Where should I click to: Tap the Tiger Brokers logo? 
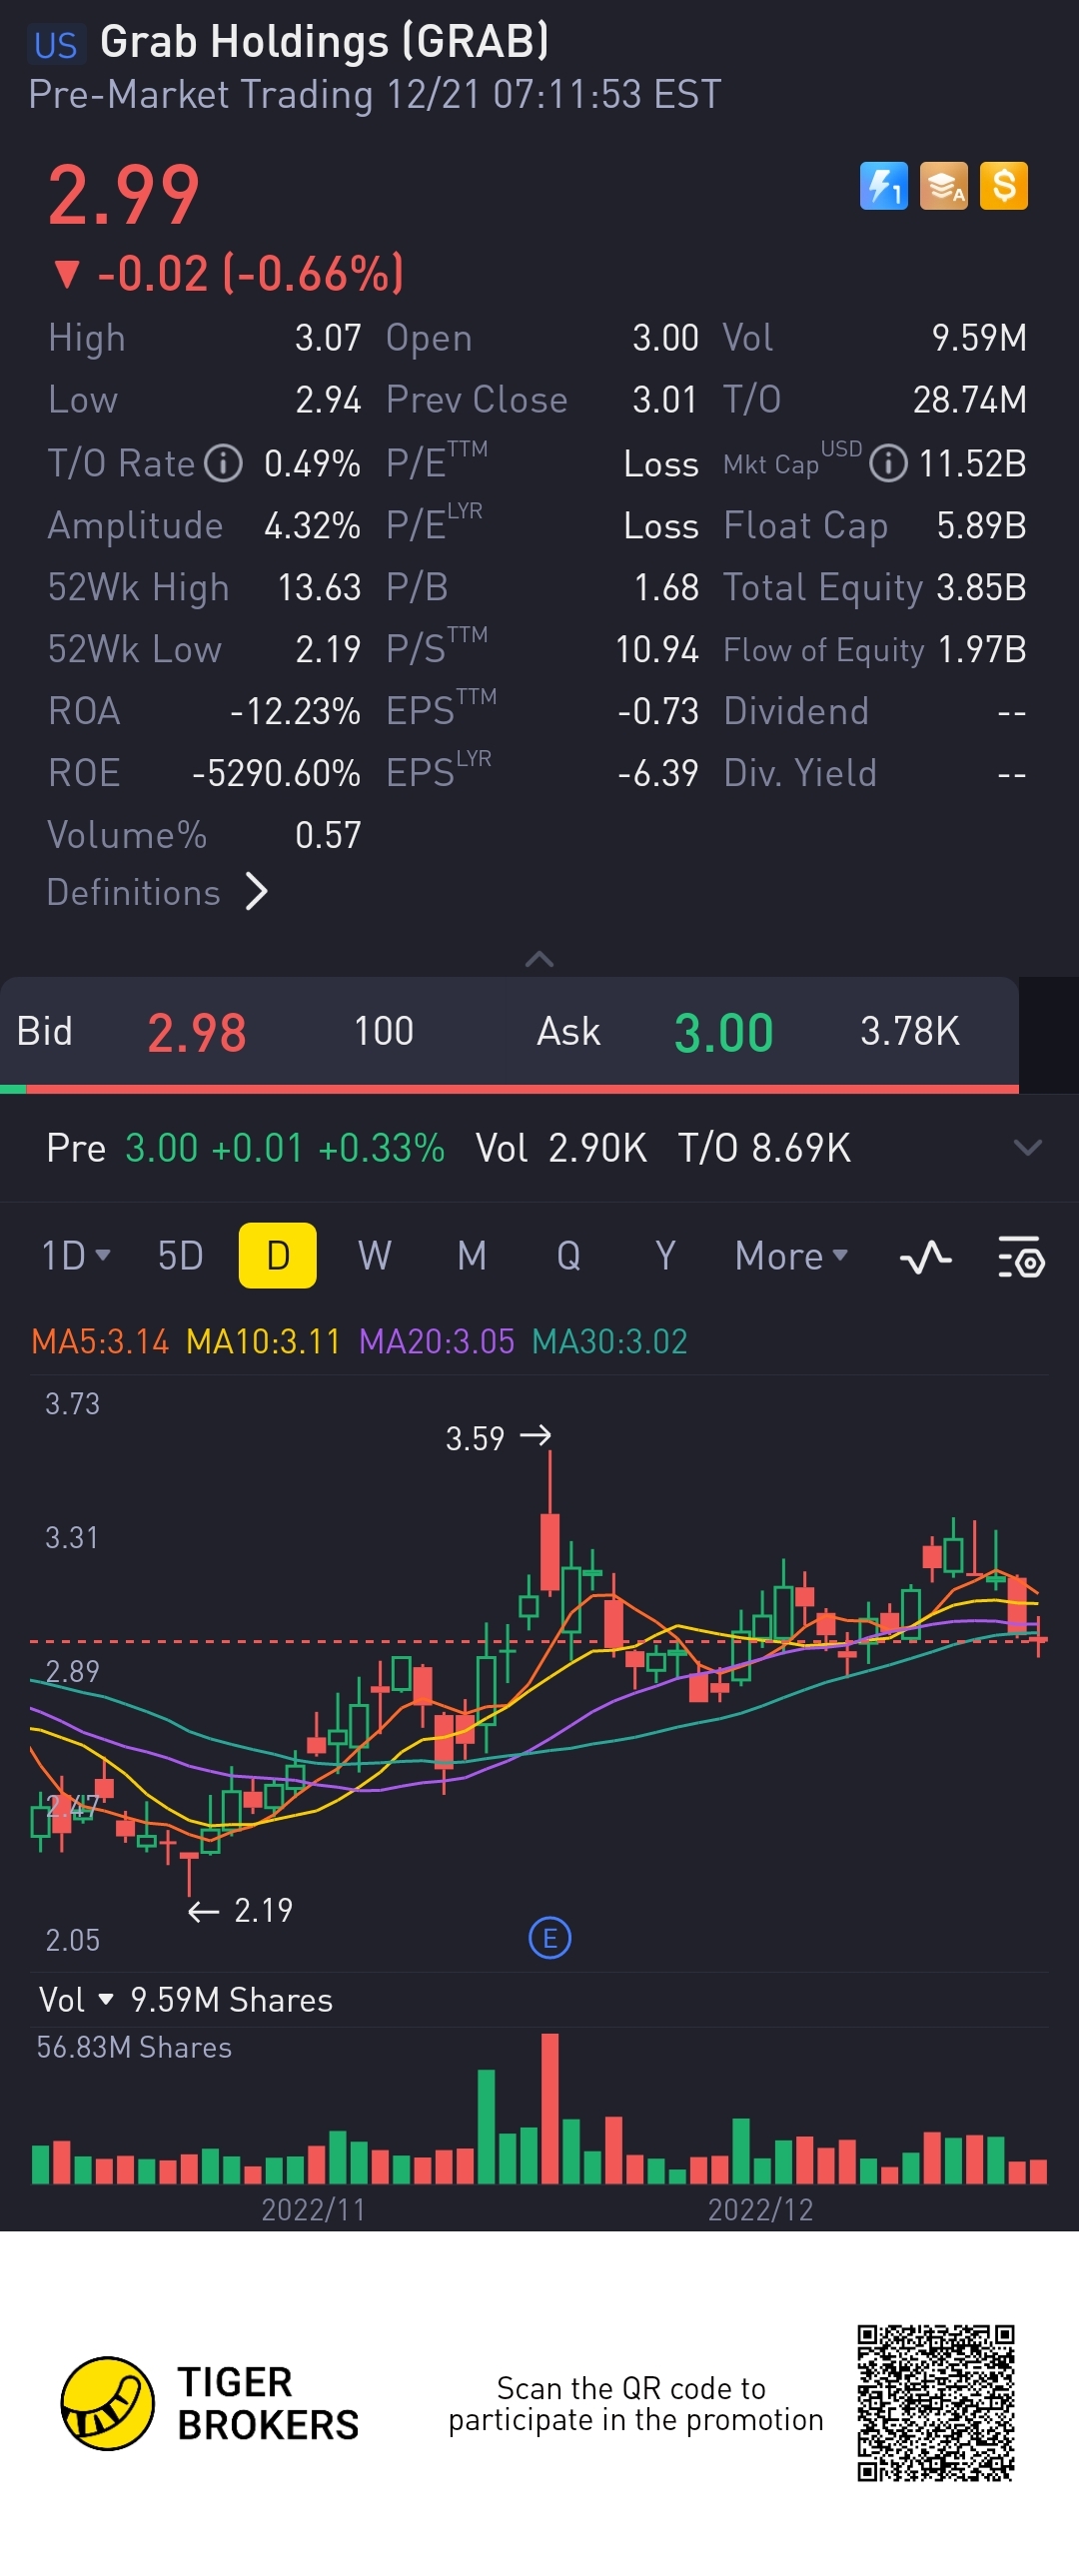tap(210, 2404)
